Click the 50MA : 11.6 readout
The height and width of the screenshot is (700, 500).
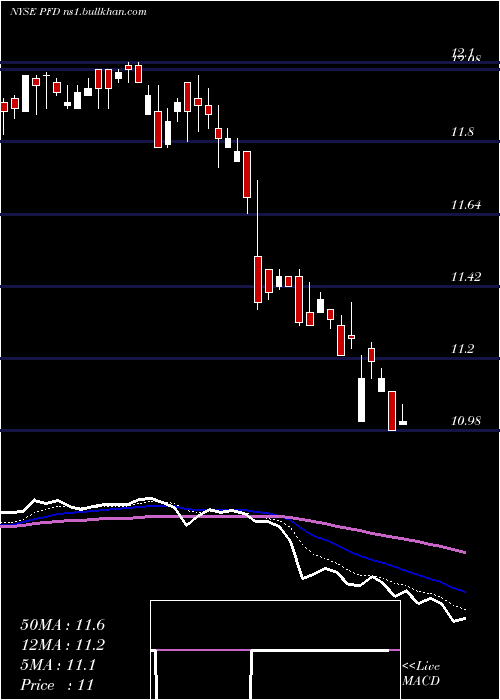click(x=63, y=625)
